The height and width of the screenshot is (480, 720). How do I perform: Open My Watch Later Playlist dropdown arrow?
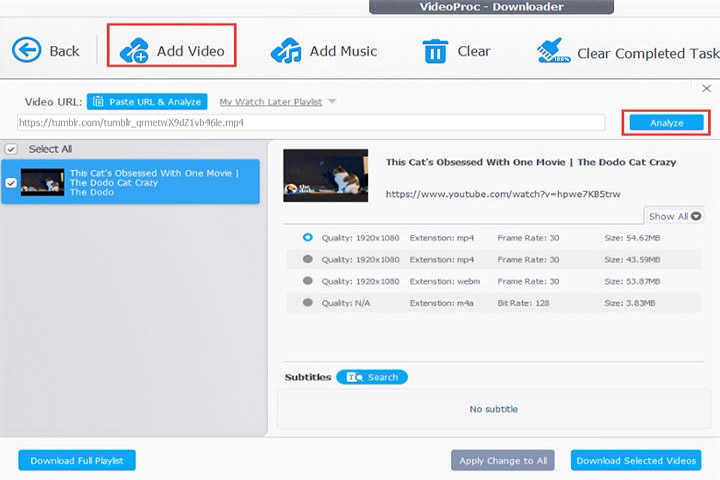(332, 102)
